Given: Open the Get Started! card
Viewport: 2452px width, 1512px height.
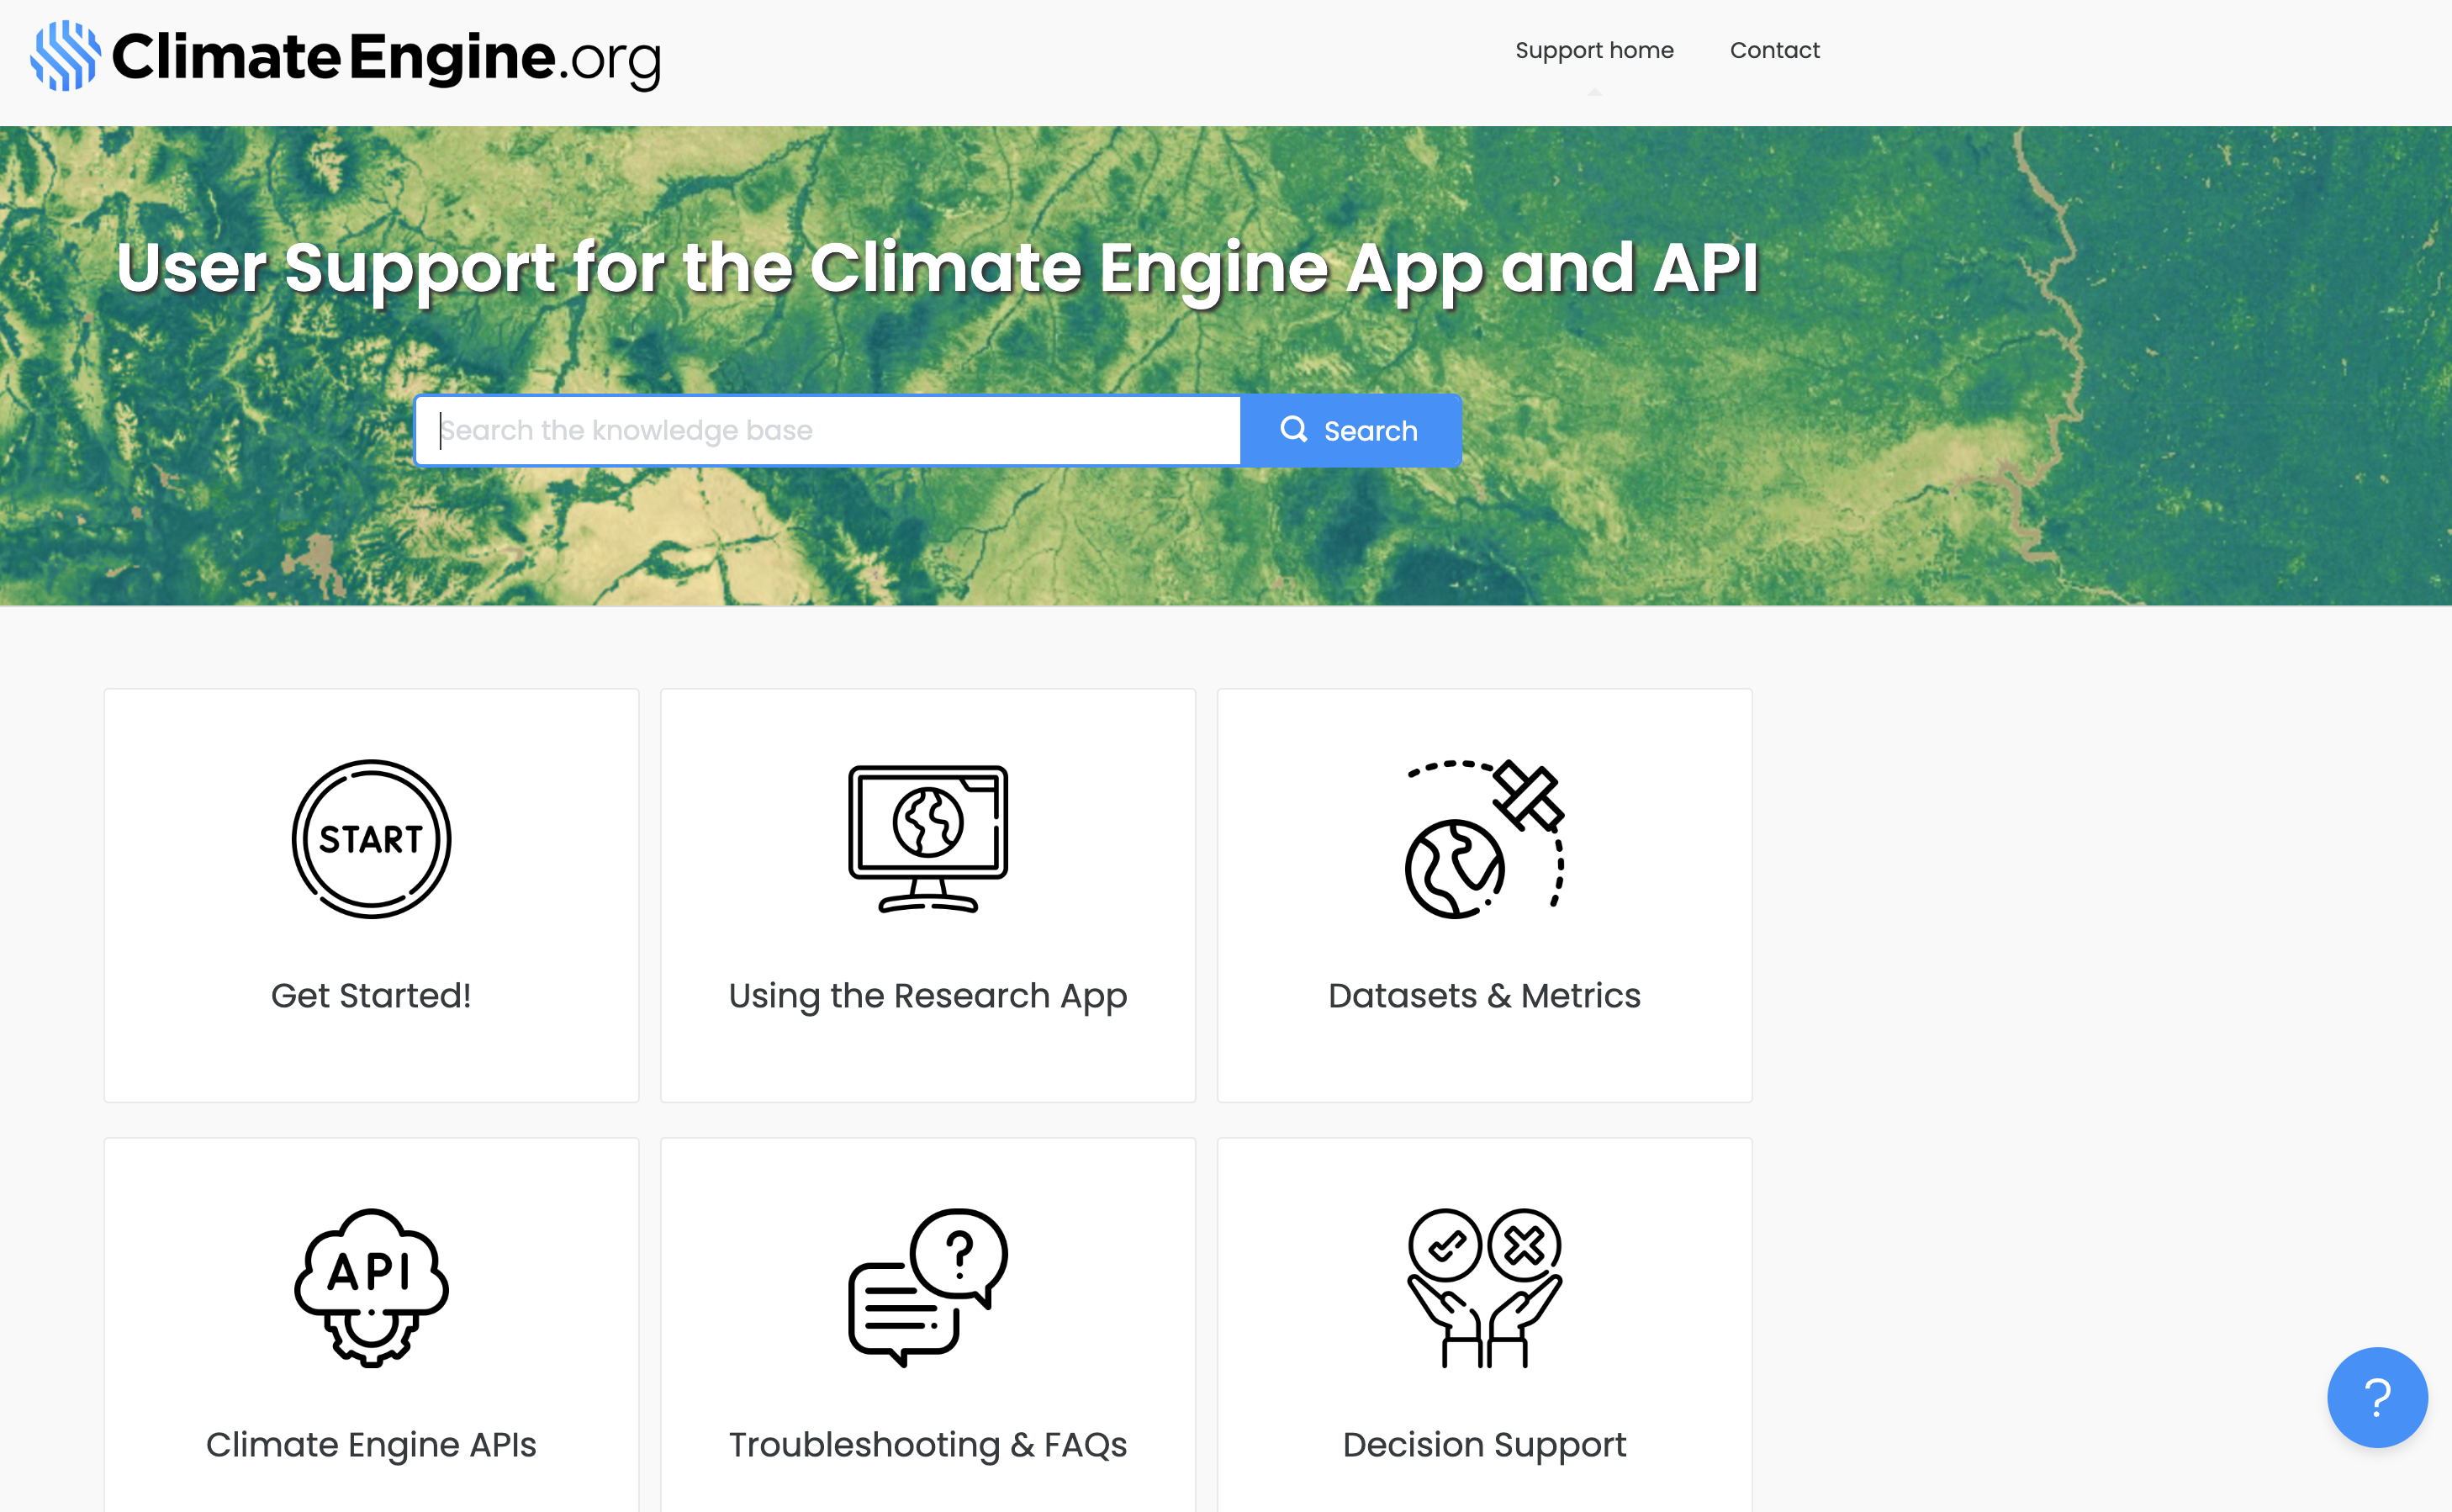Looking at the screenshot, I should coord(371,995).
